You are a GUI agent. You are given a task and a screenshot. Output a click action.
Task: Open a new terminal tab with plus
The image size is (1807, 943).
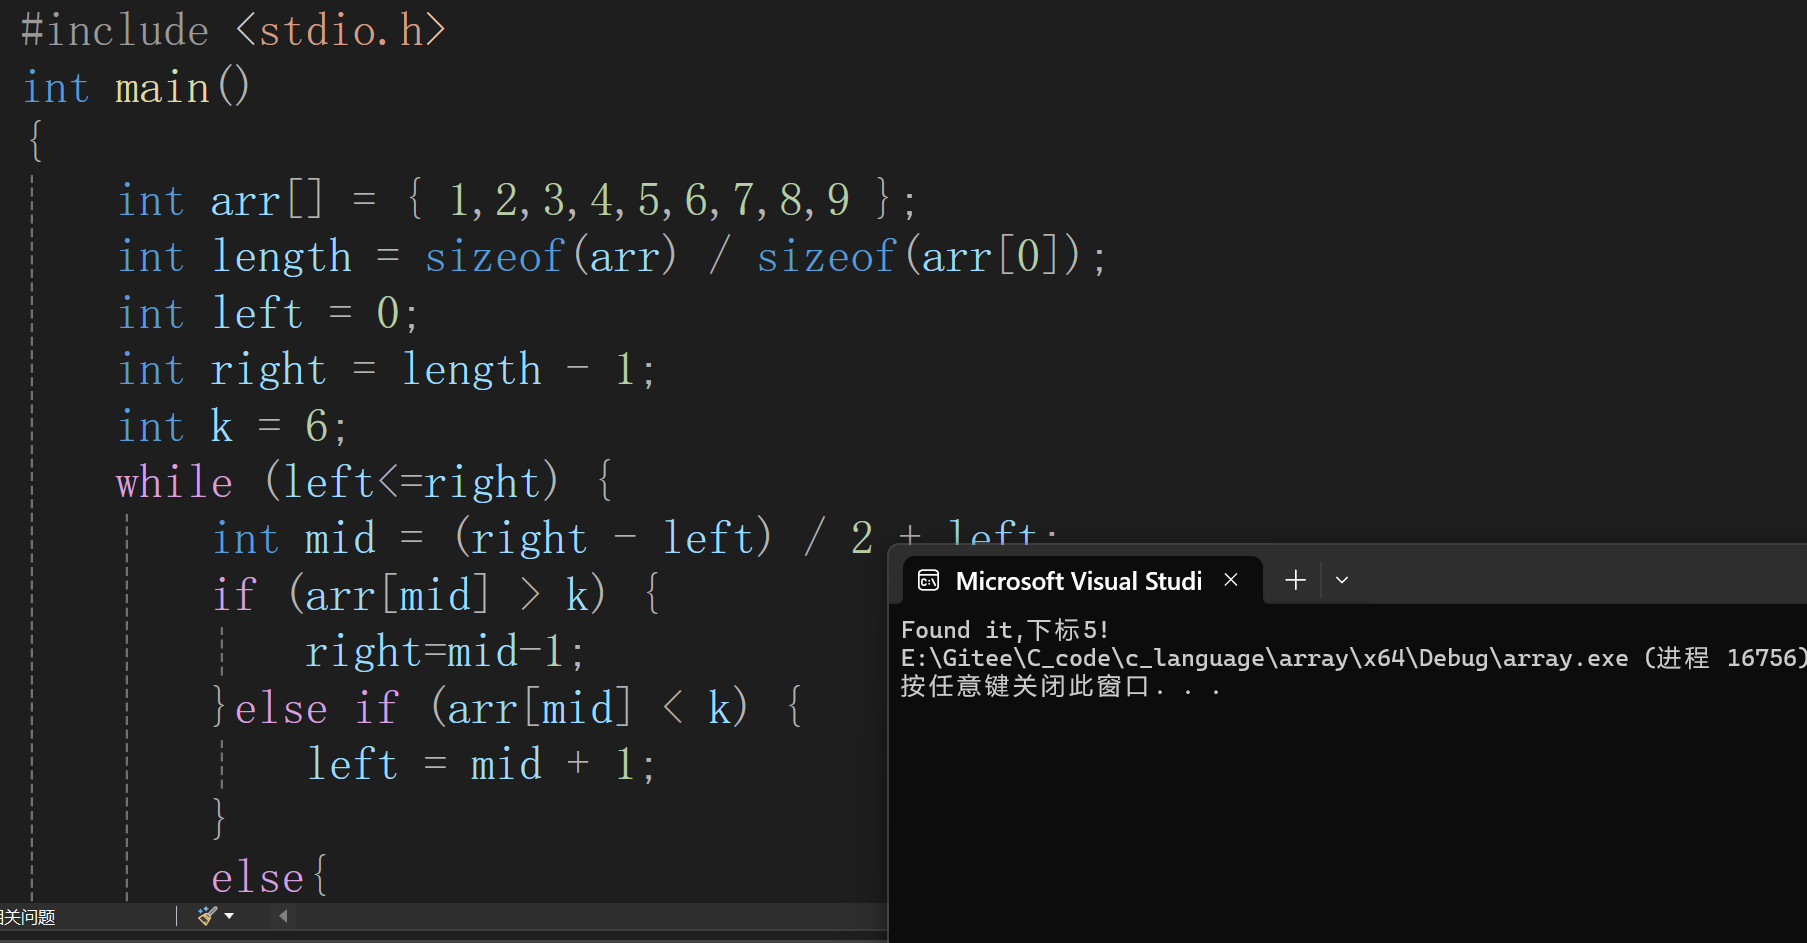coord(1295,580)
